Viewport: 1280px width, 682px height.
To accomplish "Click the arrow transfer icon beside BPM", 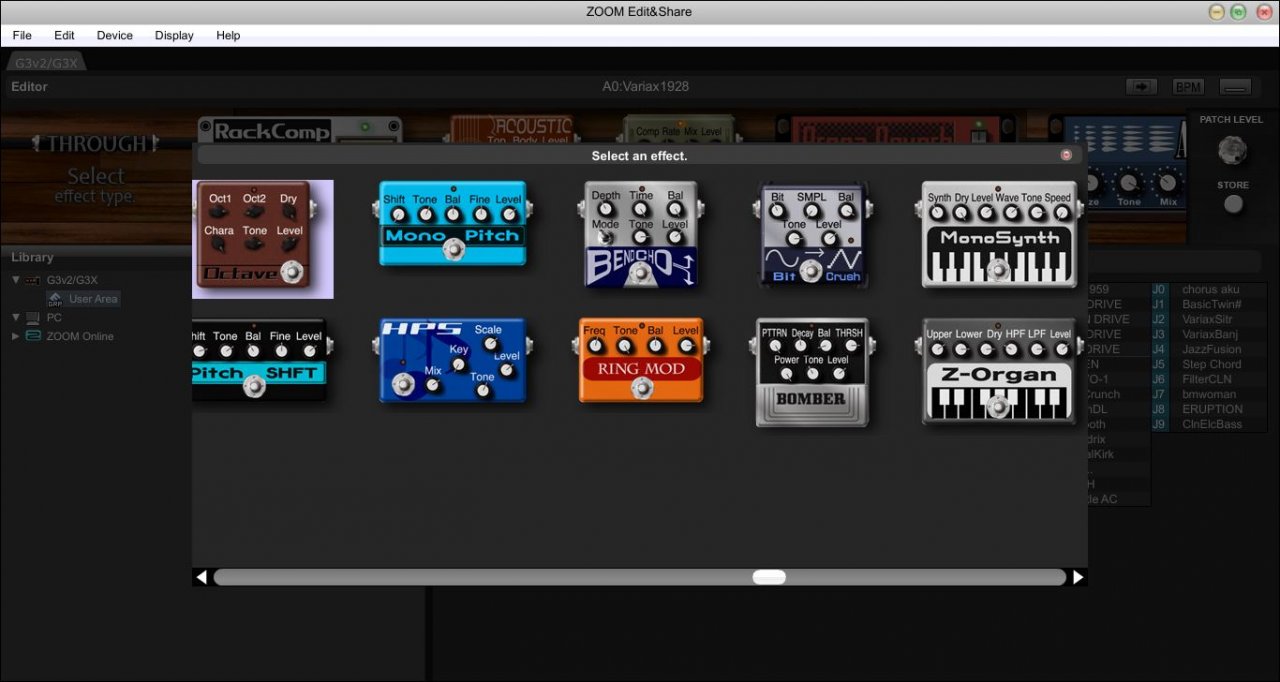I will pyautogui.click(x=1141, y=87).
